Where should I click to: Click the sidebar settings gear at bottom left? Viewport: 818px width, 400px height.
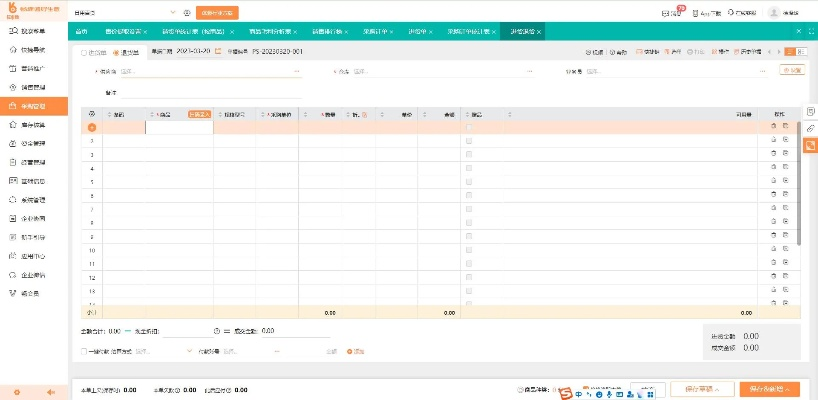click(17, 392)
